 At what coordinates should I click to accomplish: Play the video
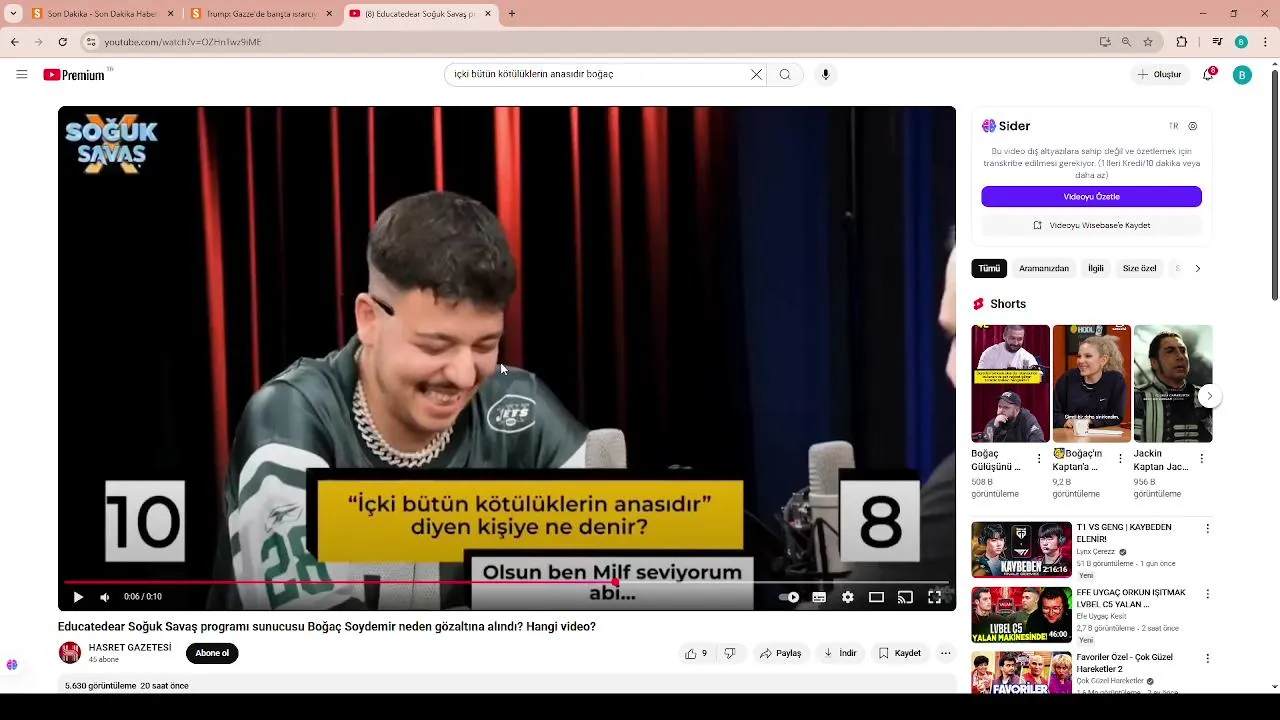(x=78, y=597)
